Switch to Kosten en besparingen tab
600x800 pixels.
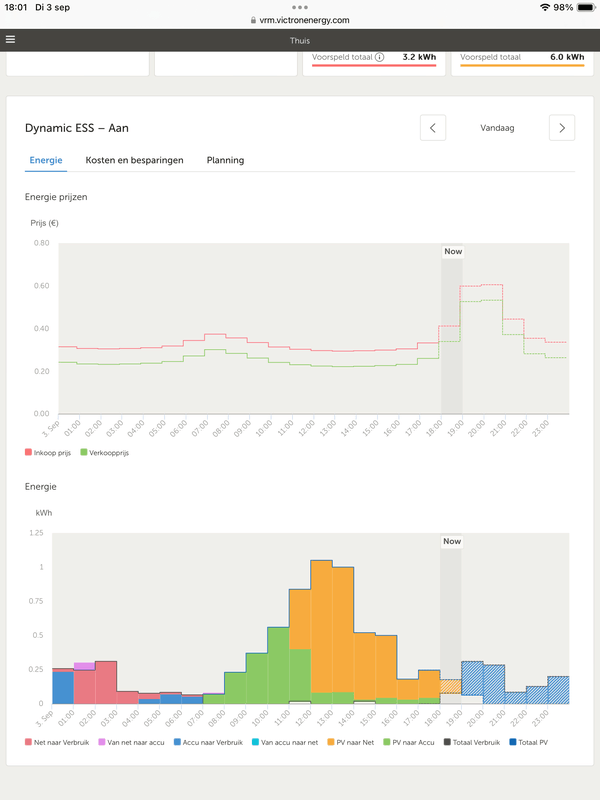(x=134, y=160)
